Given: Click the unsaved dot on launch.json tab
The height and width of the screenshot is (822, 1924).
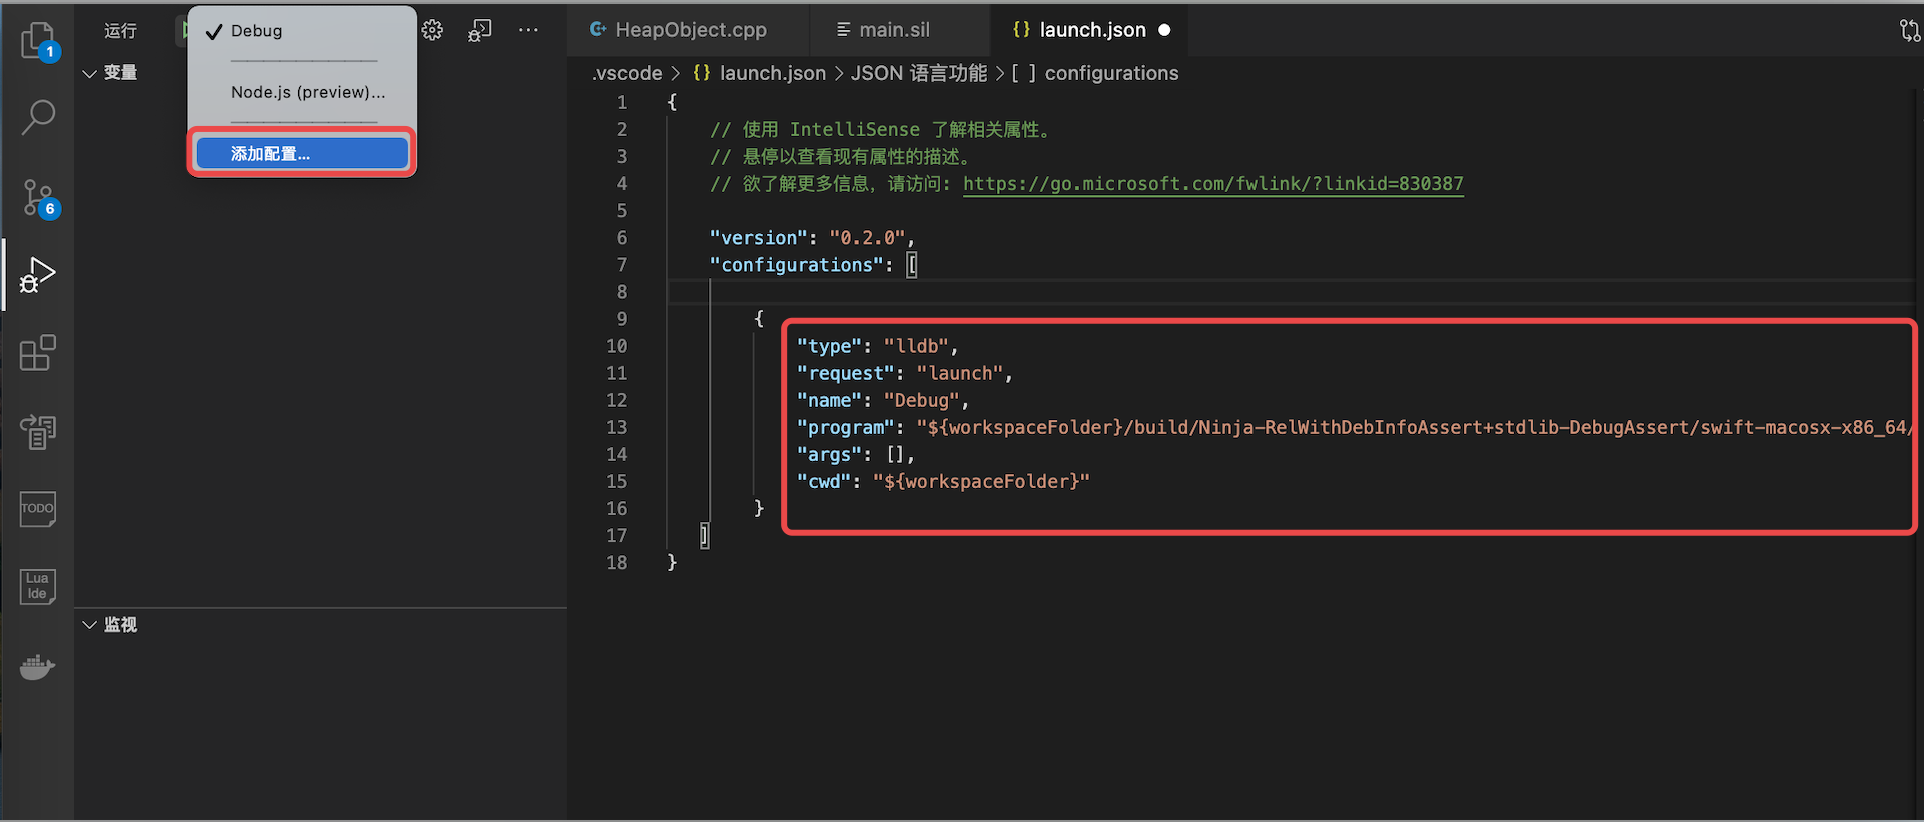Looking at the screenshot, I should tap(1164, 30).
